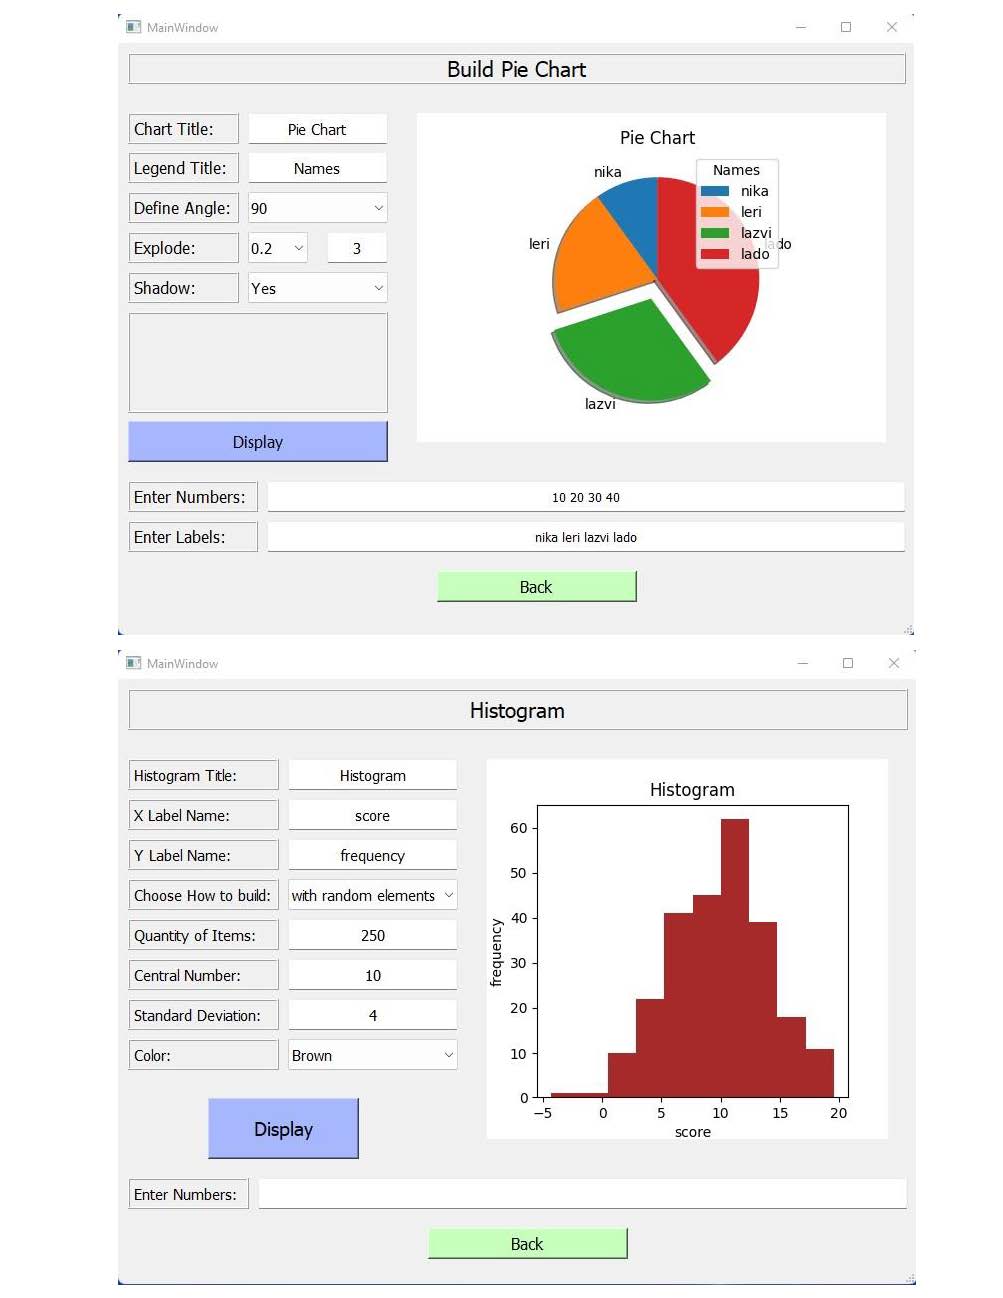Viewport: 1003px width, 1298px height.
Task: Click Display in the Histogram window
Action: coord(283,1128)
